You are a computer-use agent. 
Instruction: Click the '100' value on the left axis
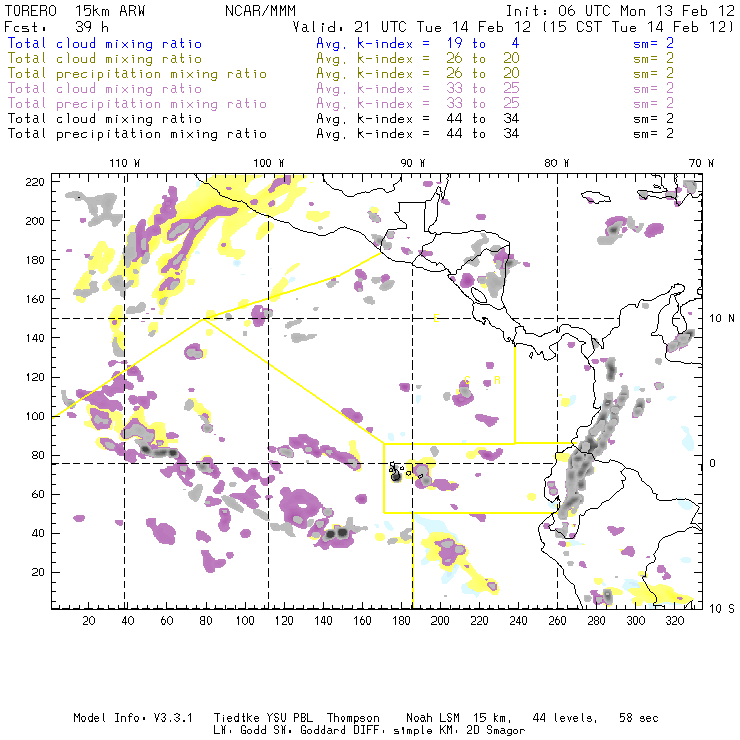point(35,416)
